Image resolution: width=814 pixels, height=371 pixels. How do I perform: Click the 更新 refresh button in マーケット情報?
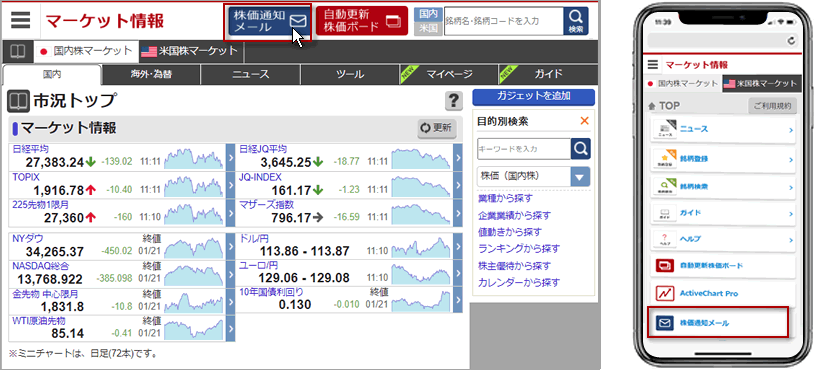[x=437, y=128]
